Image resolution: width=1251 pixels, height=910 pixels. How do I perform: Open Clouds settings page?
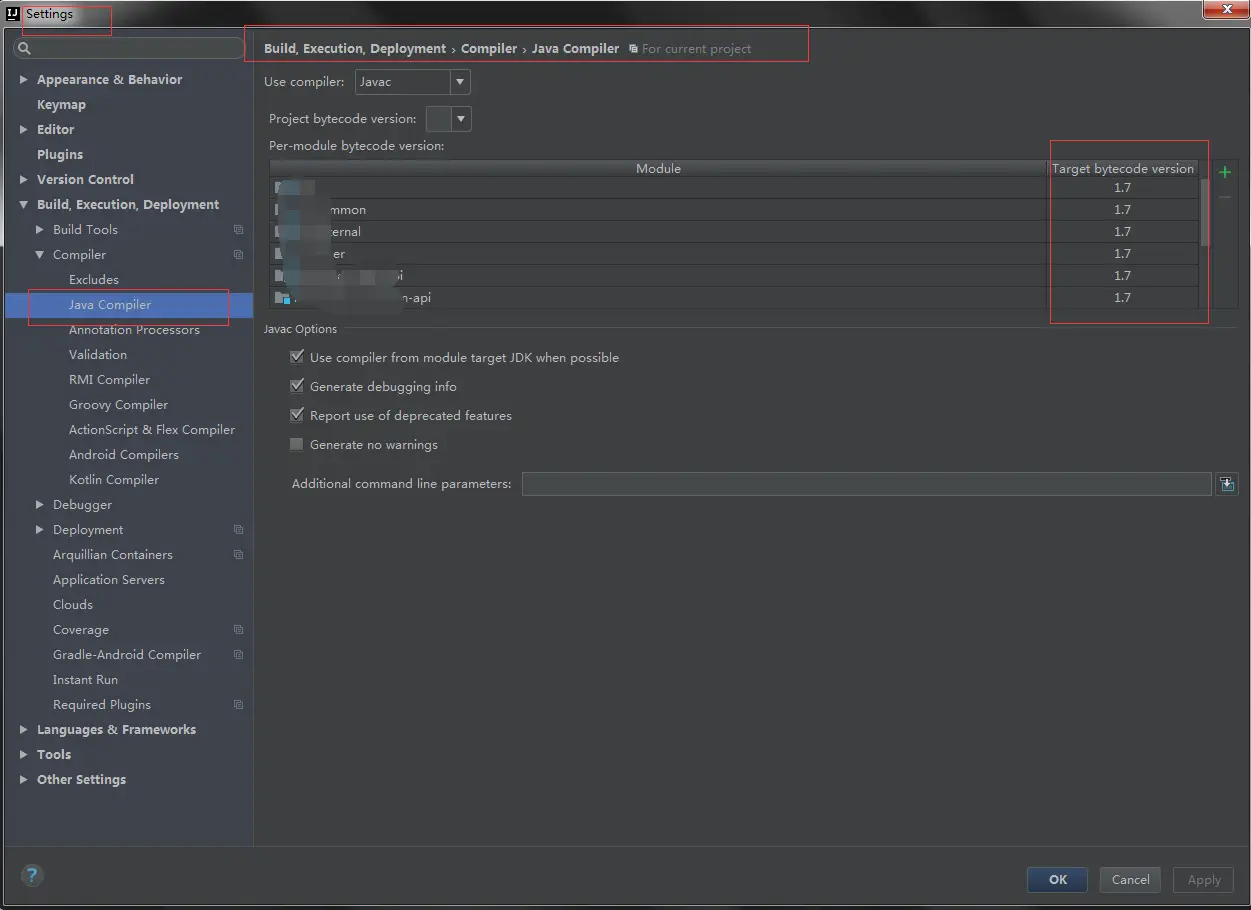point(73,604)
